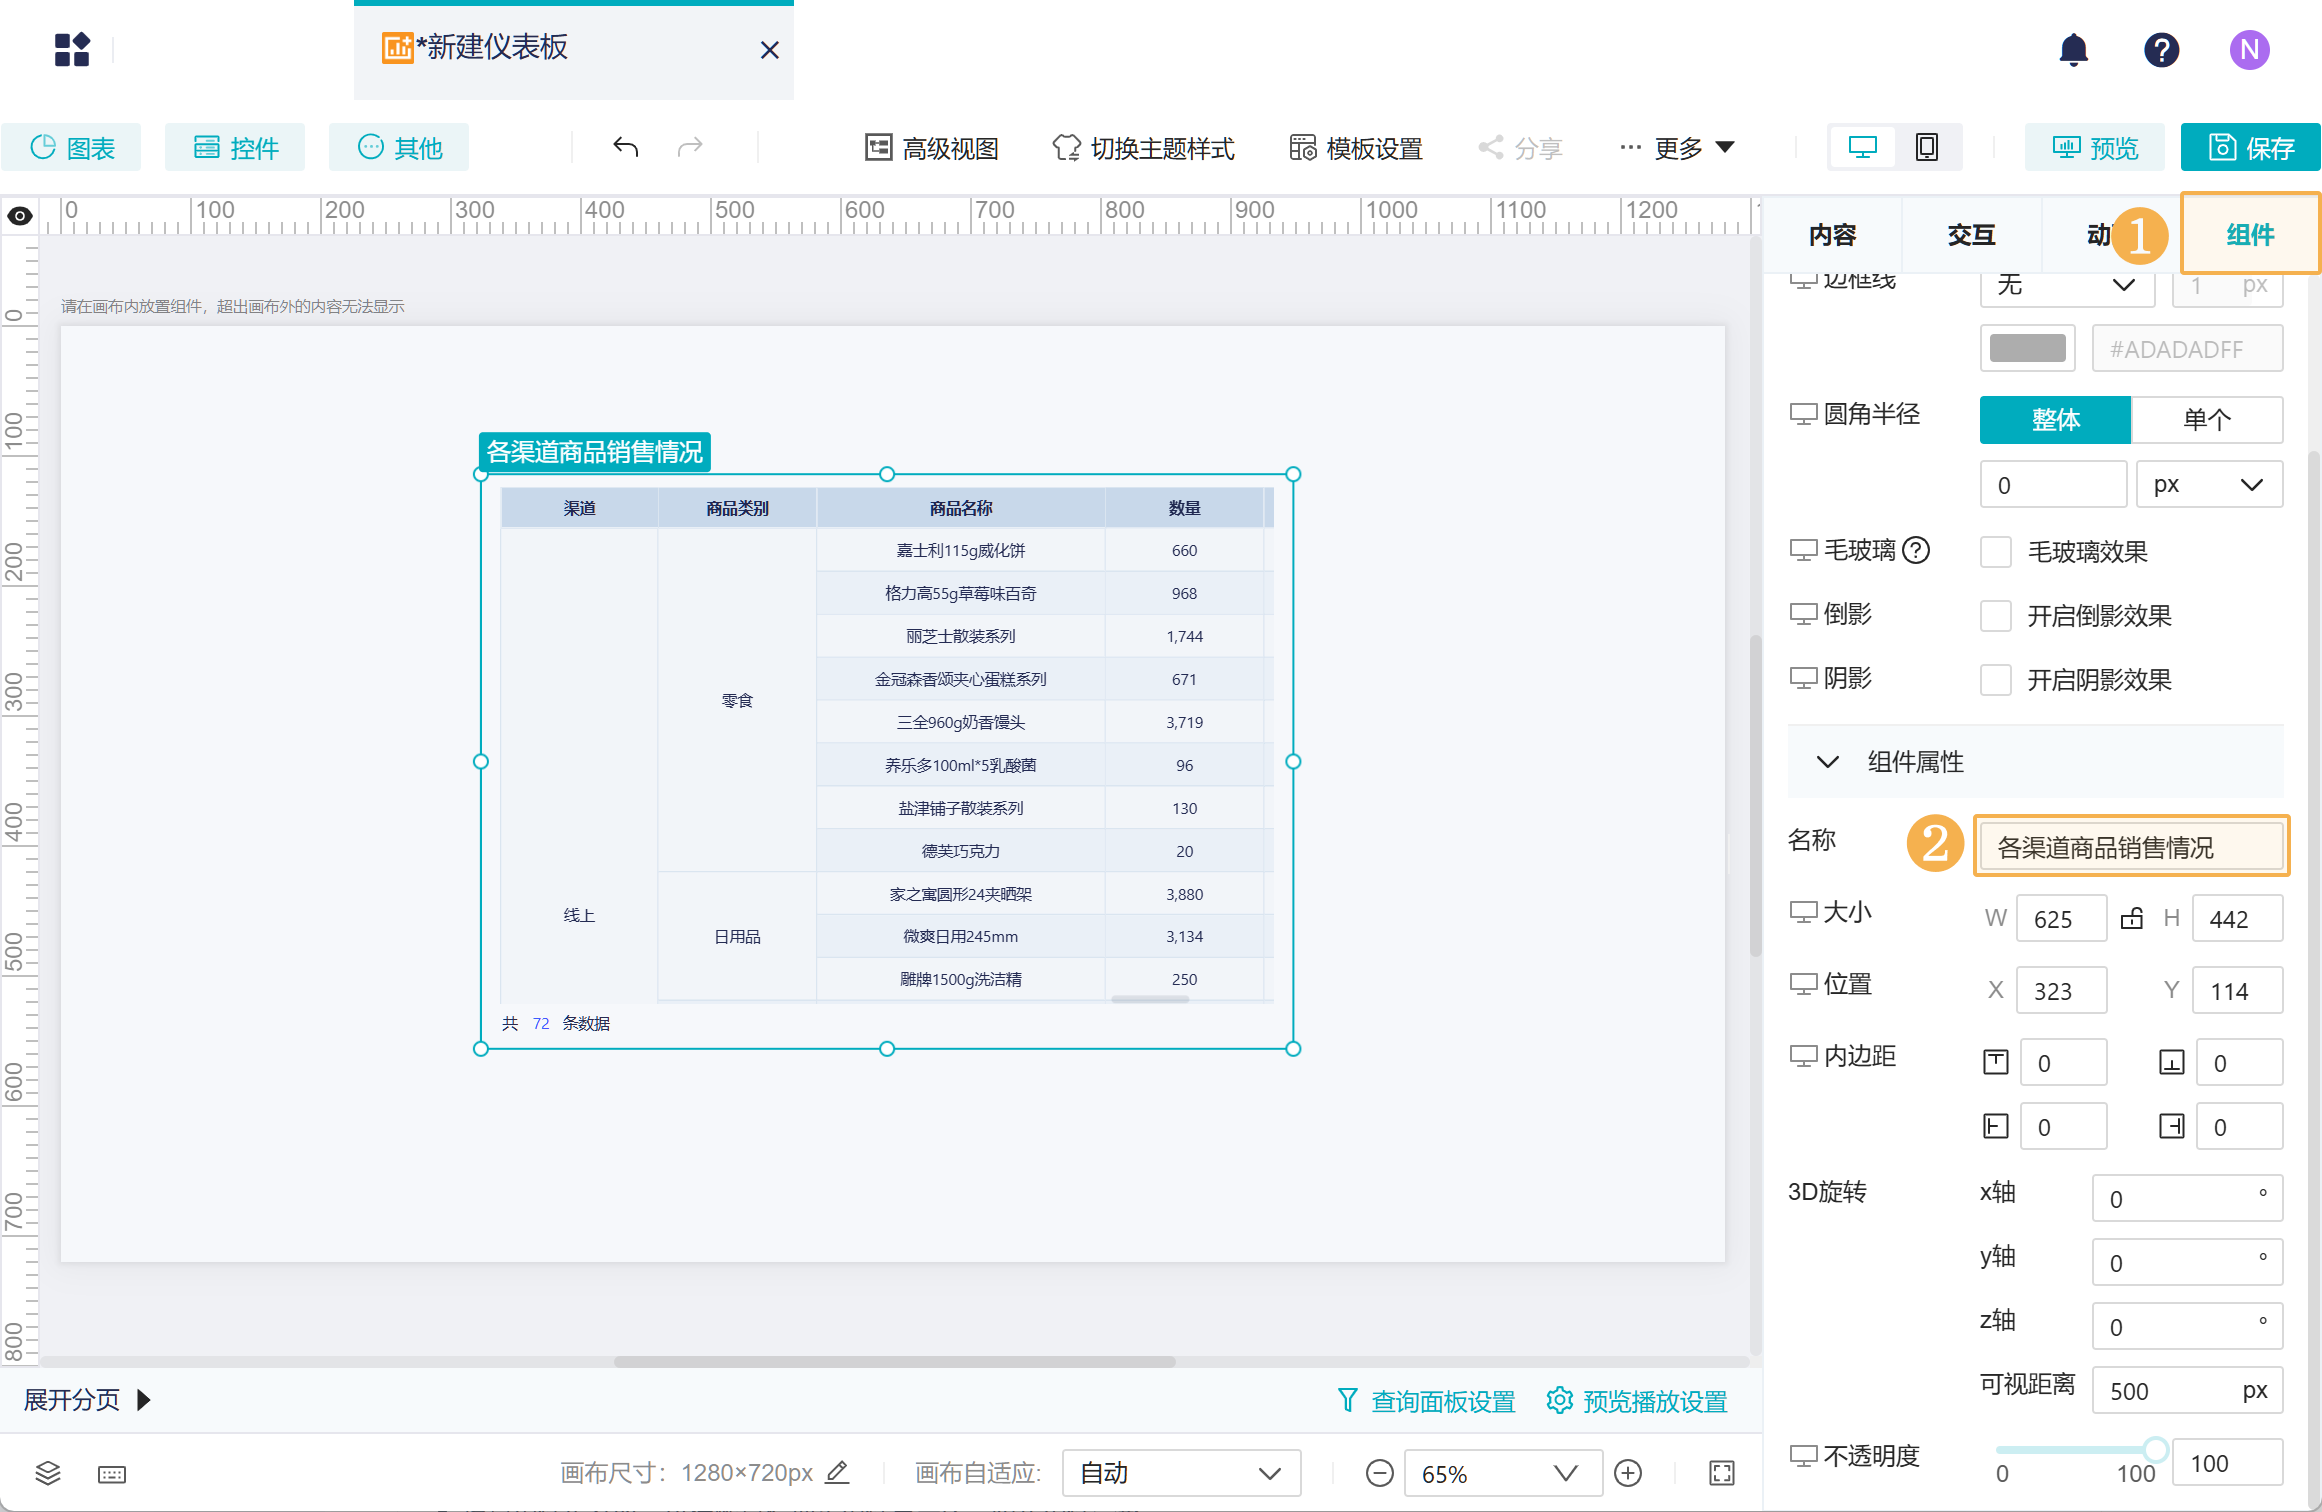The height and width of the screenshot is (1512, 2322).
Task: Click the zoom out minus icon
Action: [x=1379, y=1473]
